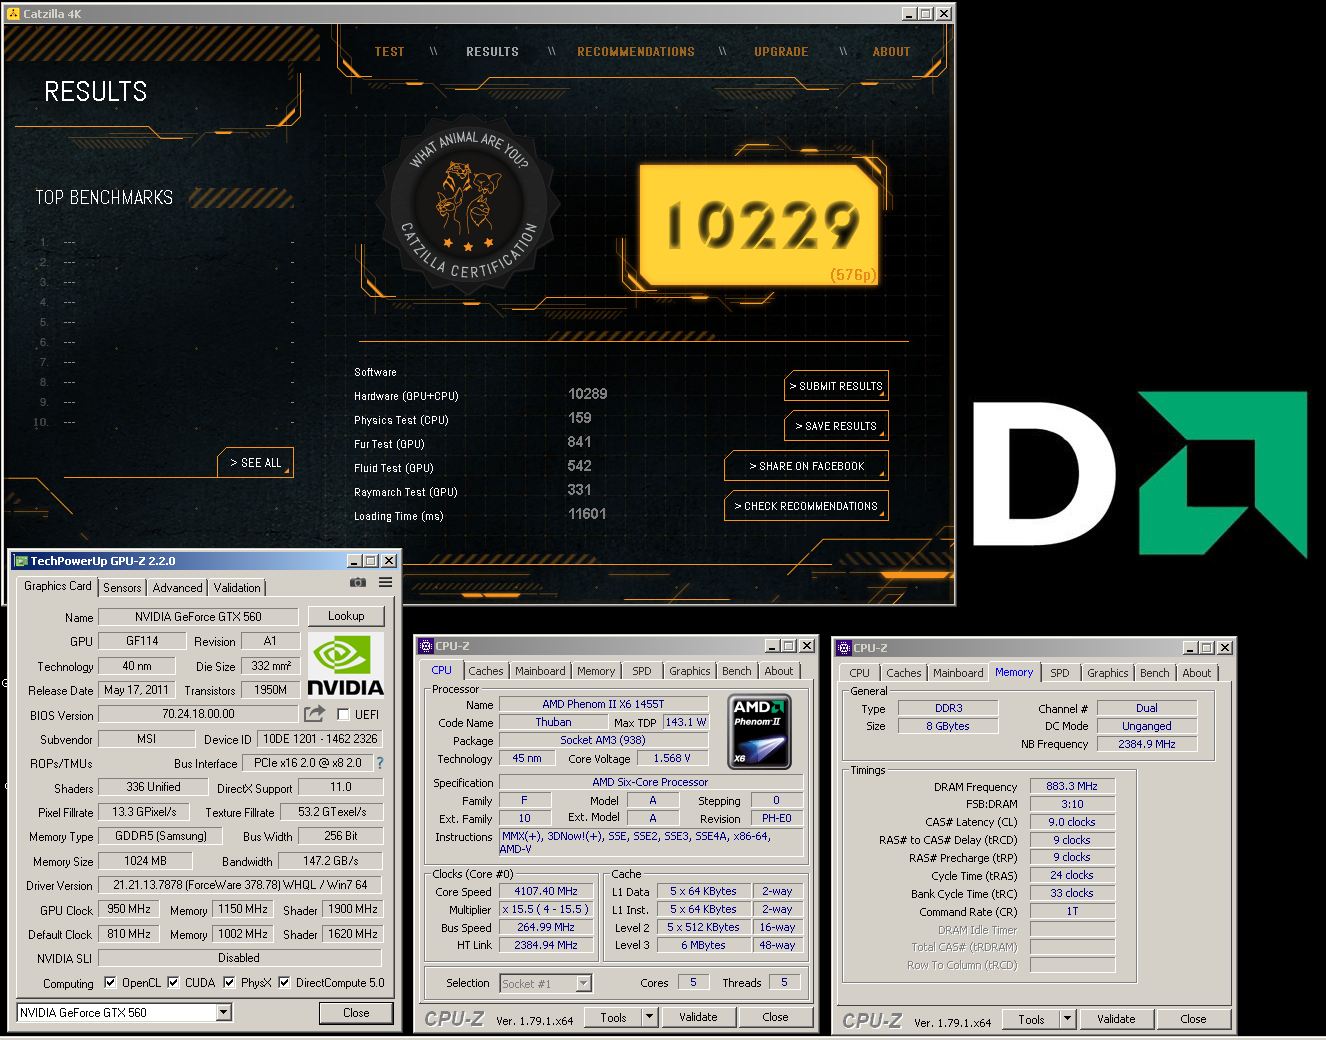Image resolution: width=1326 pixels, height=1040 pixels.
Task: Click the CPU-Z Memory window title icon
Action: point(844,648)
